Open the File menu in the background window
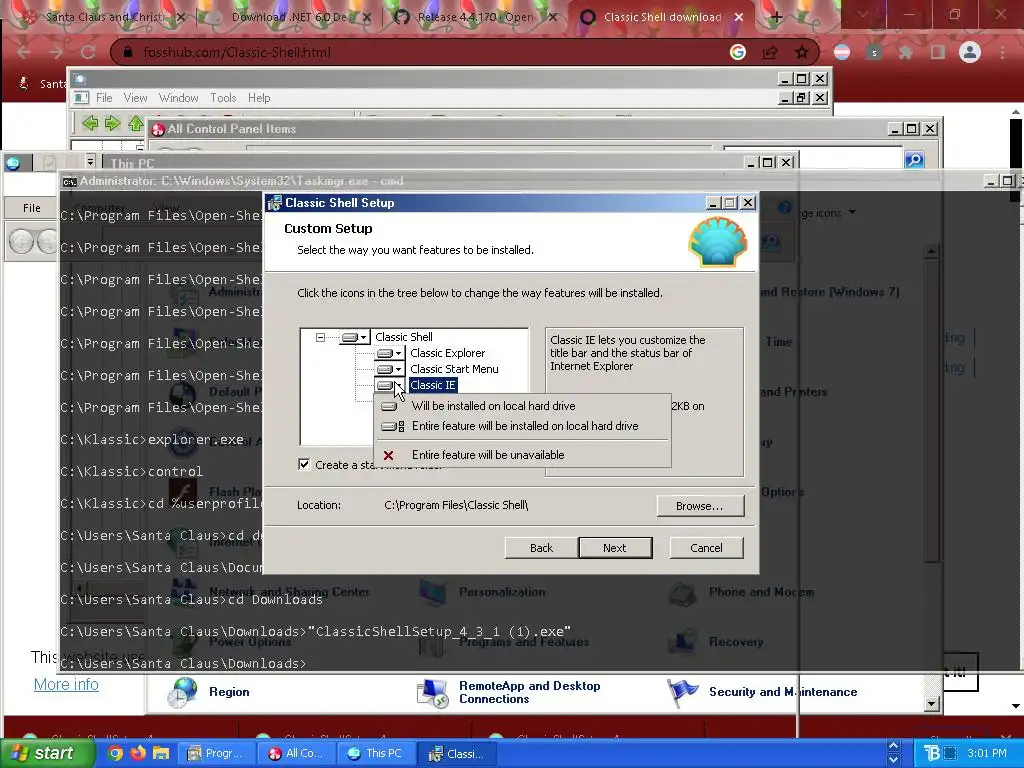 pos(104,98)
